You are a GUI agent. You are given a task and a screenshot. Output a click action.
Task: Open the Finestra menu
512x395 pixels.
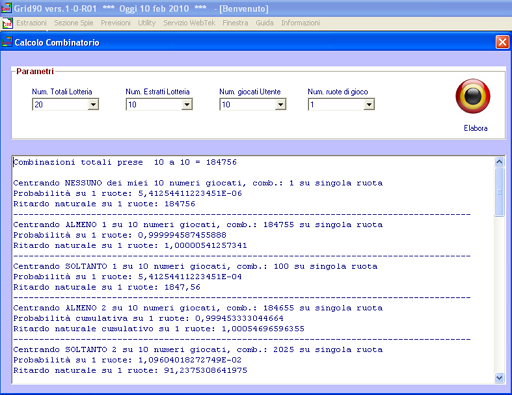tap(235, 23)
